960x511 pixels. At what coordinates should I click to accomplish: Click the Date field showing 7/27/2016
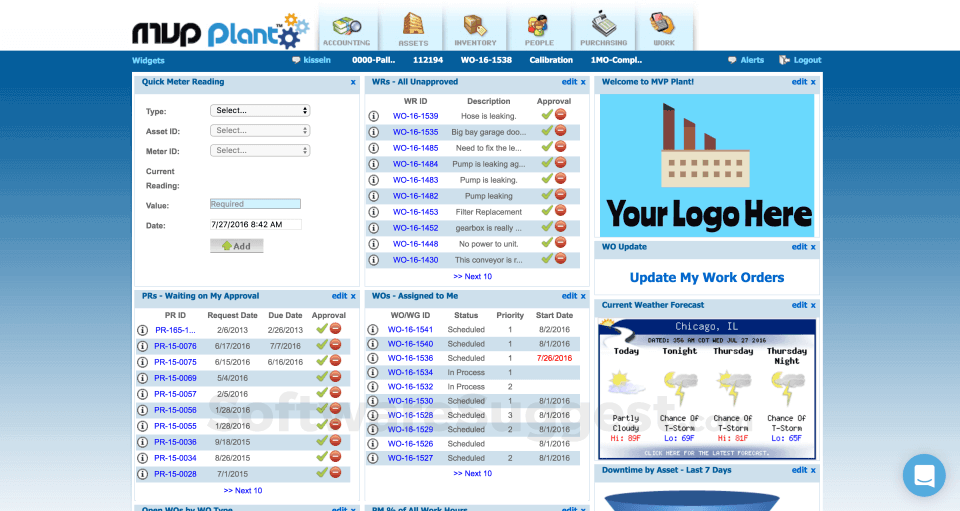[x=255, y=225]
